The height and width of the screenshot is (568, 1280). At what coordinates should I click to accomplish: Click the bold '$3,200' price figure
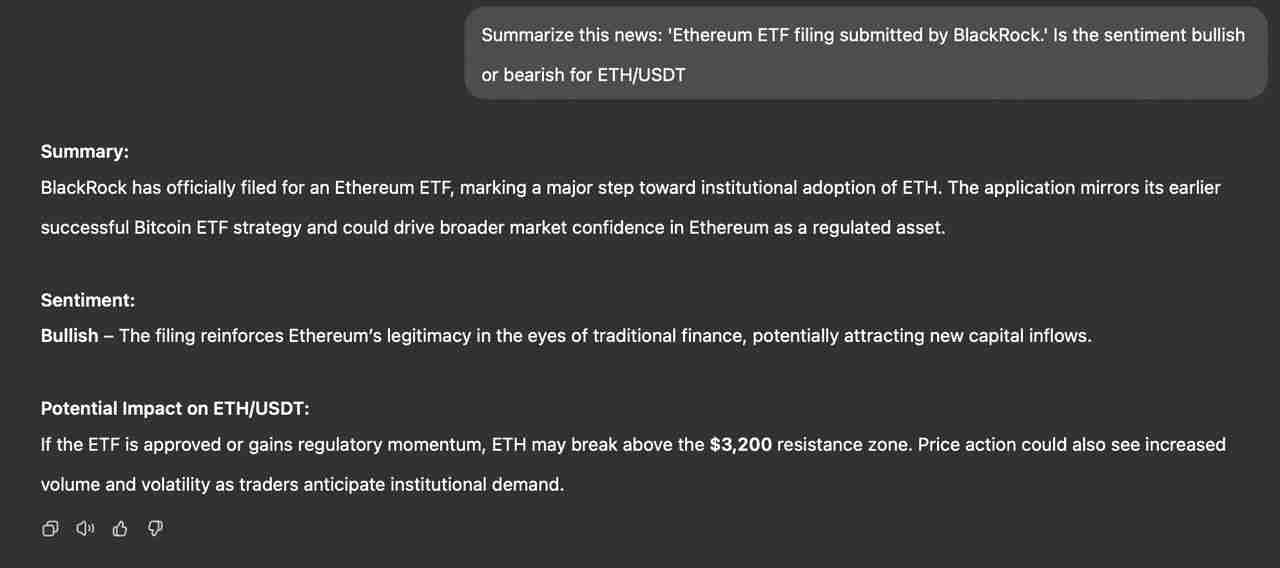pyautogui.click(x=740, y=444)
